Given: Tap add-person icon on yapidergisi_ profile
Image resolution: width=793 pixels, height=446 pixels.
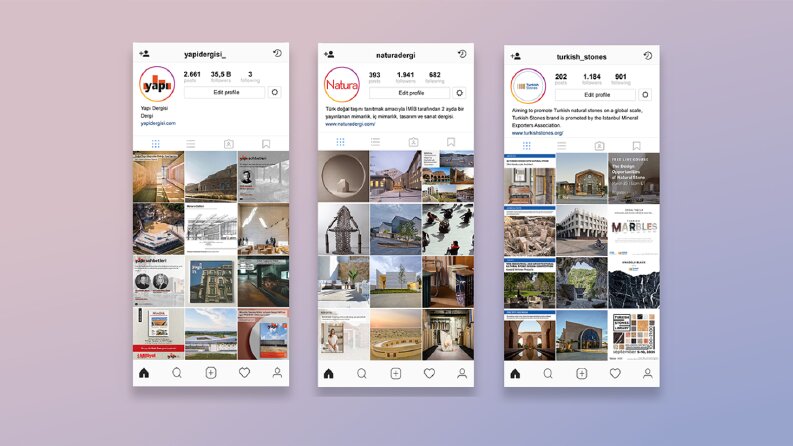Looking at the screenshot, I should point(144,53).
